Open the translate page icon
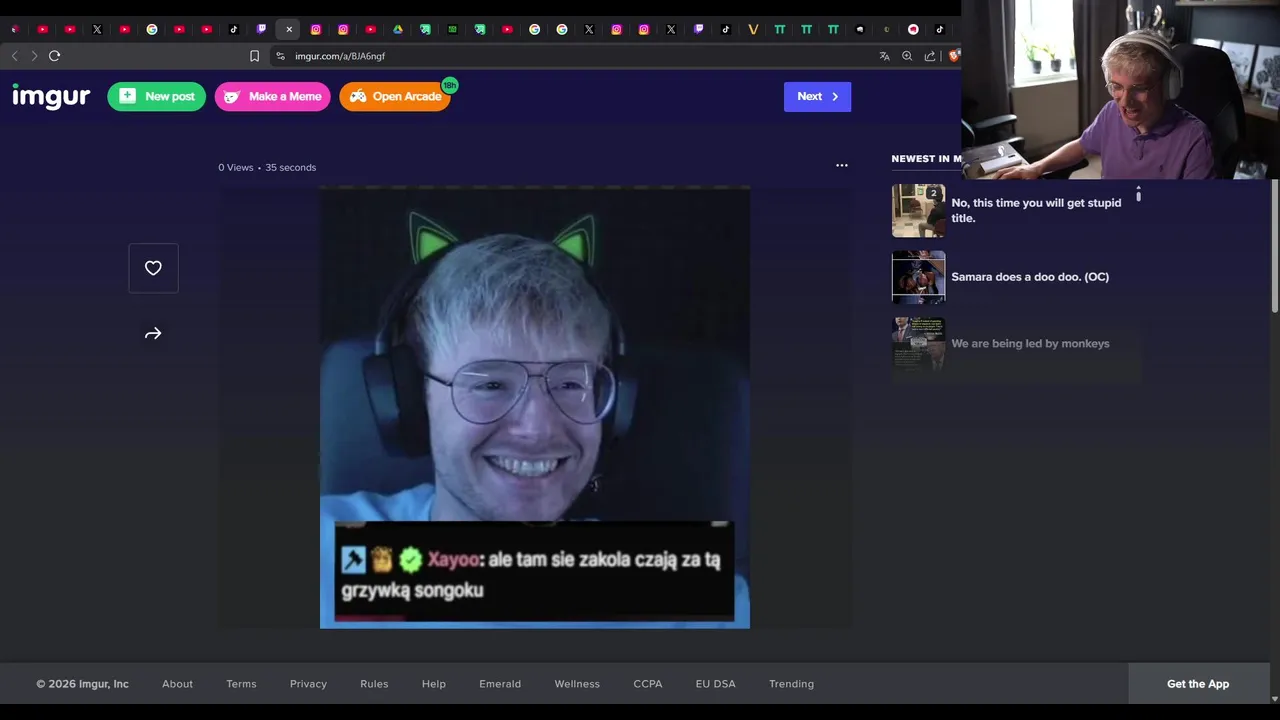 [x=884, y=56]
